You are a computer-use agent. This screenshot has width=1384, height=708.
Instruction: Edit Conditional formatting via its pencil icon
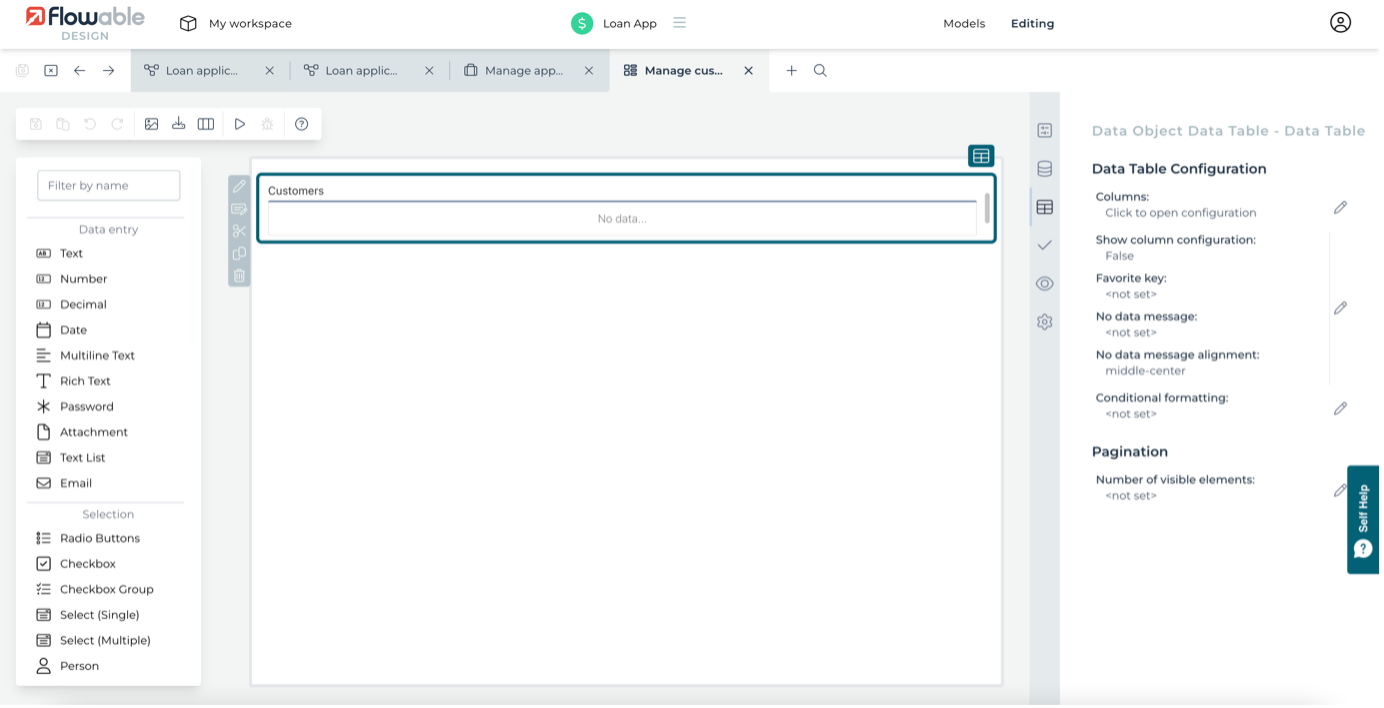tap(1341, 407)
